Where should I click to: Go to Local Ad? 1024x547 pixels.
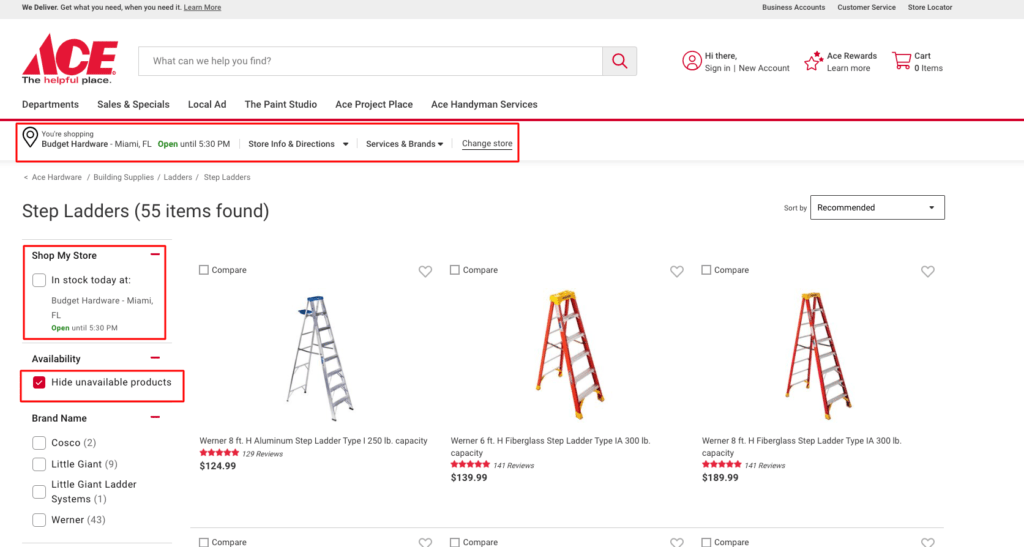pos(207,104)
